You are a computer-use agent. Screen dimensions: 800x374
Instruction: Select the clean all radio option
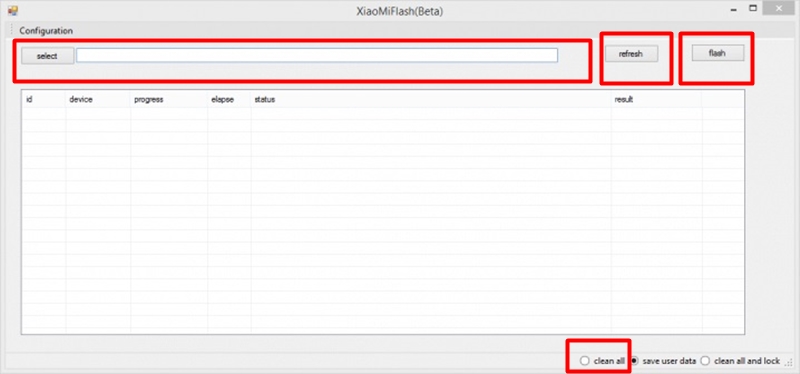click(x=602, y=361)
